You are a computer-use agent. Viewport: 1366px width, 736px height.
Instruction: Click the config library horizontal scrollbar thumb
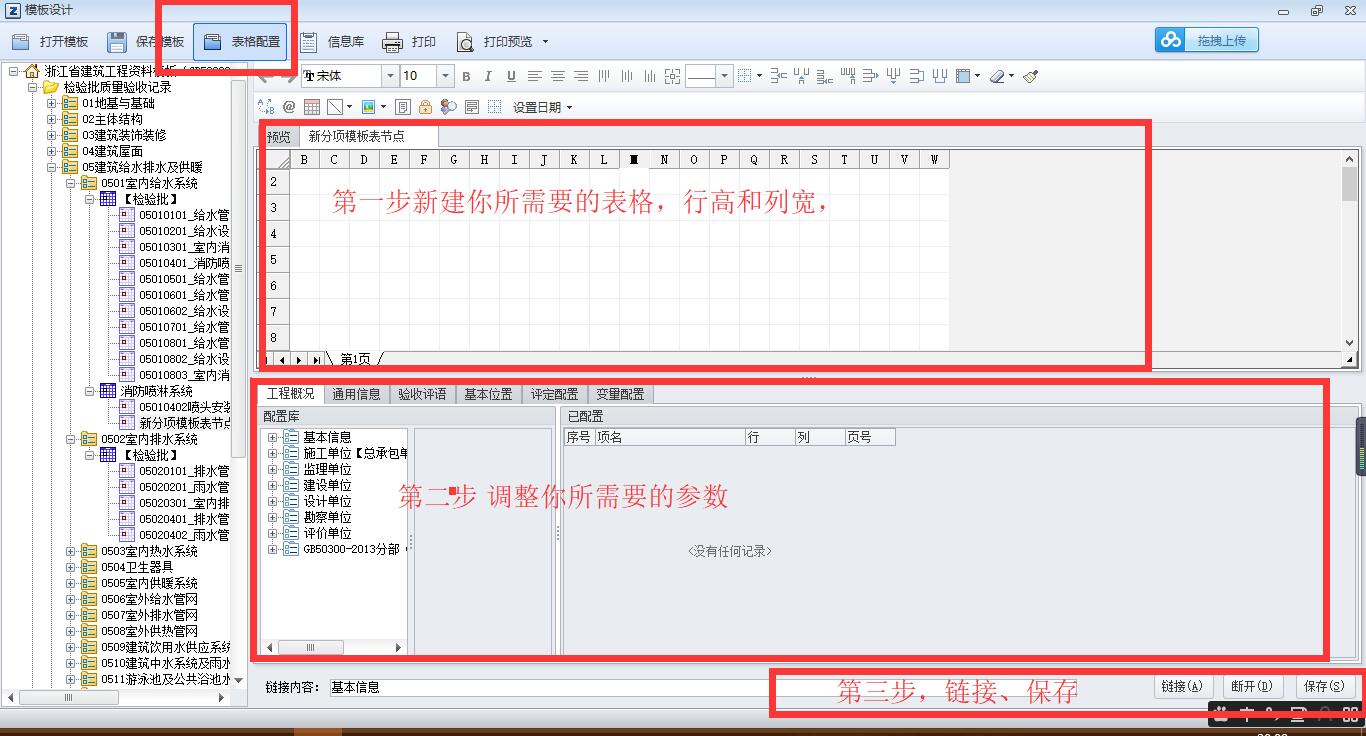coord(310,647)
